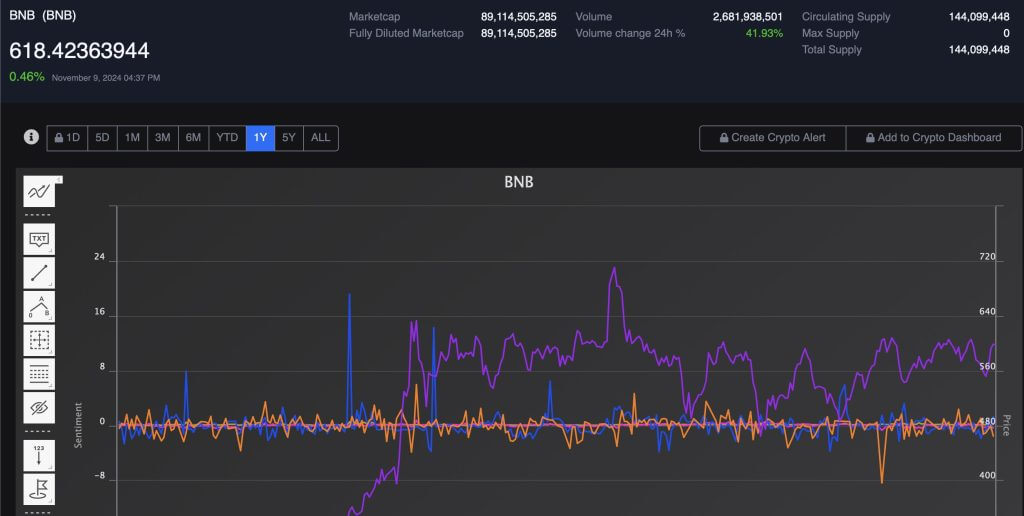Click the 0.46% change value
Screen dimensions: 1024x516
click(x=27, y=76)
